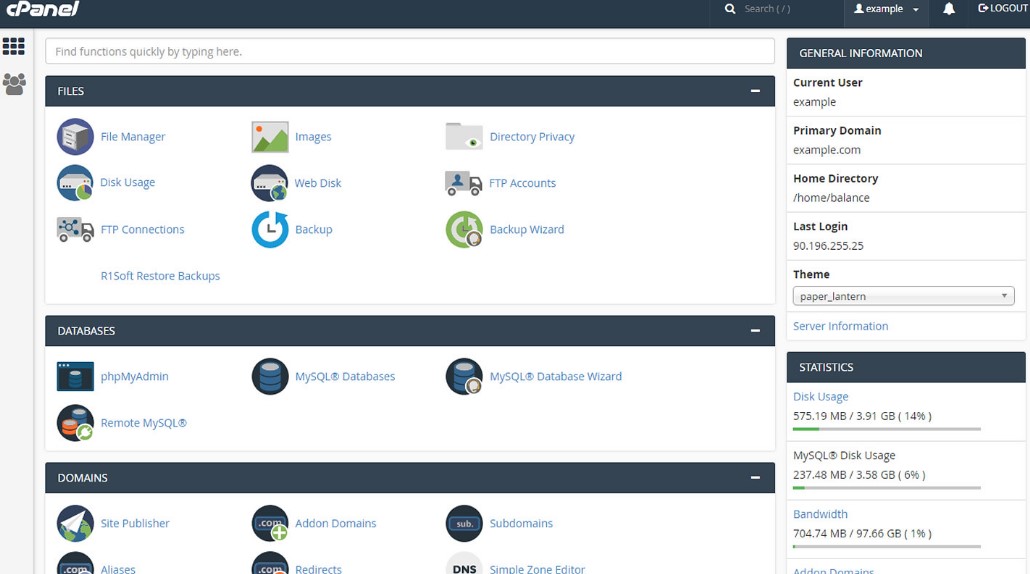Click the Disk Usage progress bar in Statistics
The width and height of the screenshot is (1030, 574).
pos(886,429)
